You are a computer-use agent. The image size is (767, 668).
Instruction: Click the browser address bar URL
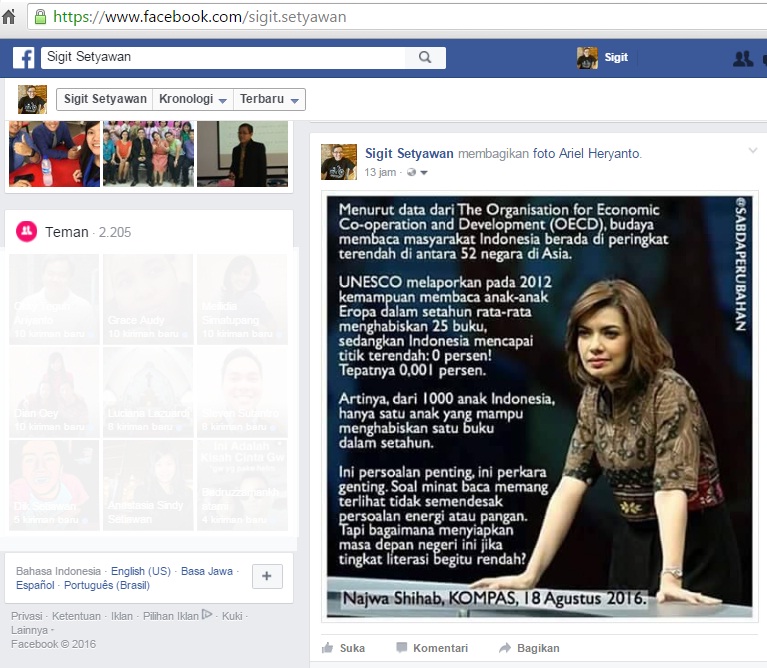click(200, 17)
